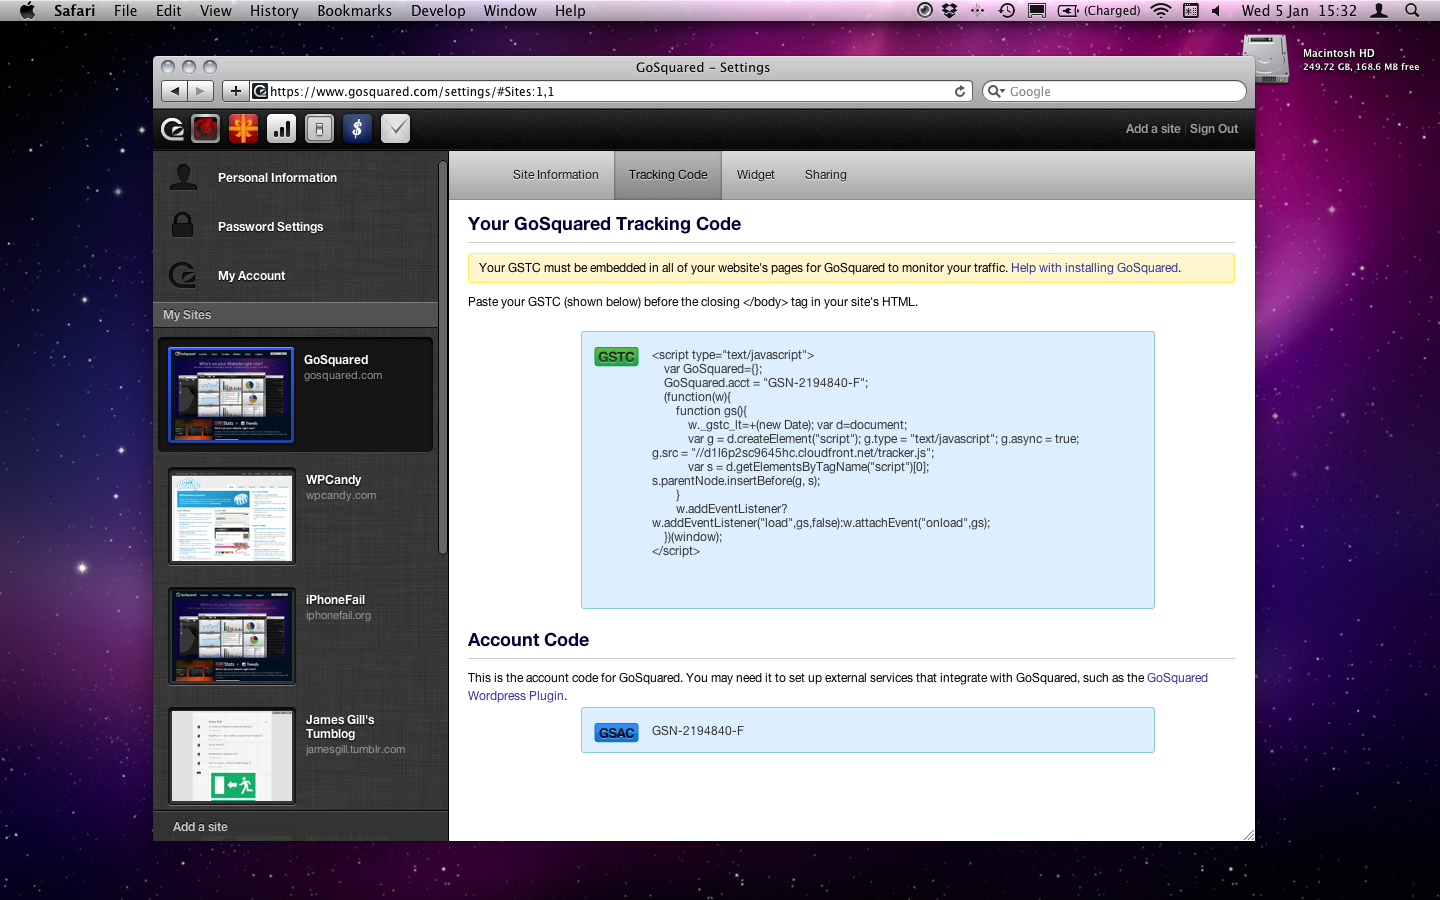Click the blue GSAC badge
The width and height of the screenshot is (1440, 900).
click(616, 733)
